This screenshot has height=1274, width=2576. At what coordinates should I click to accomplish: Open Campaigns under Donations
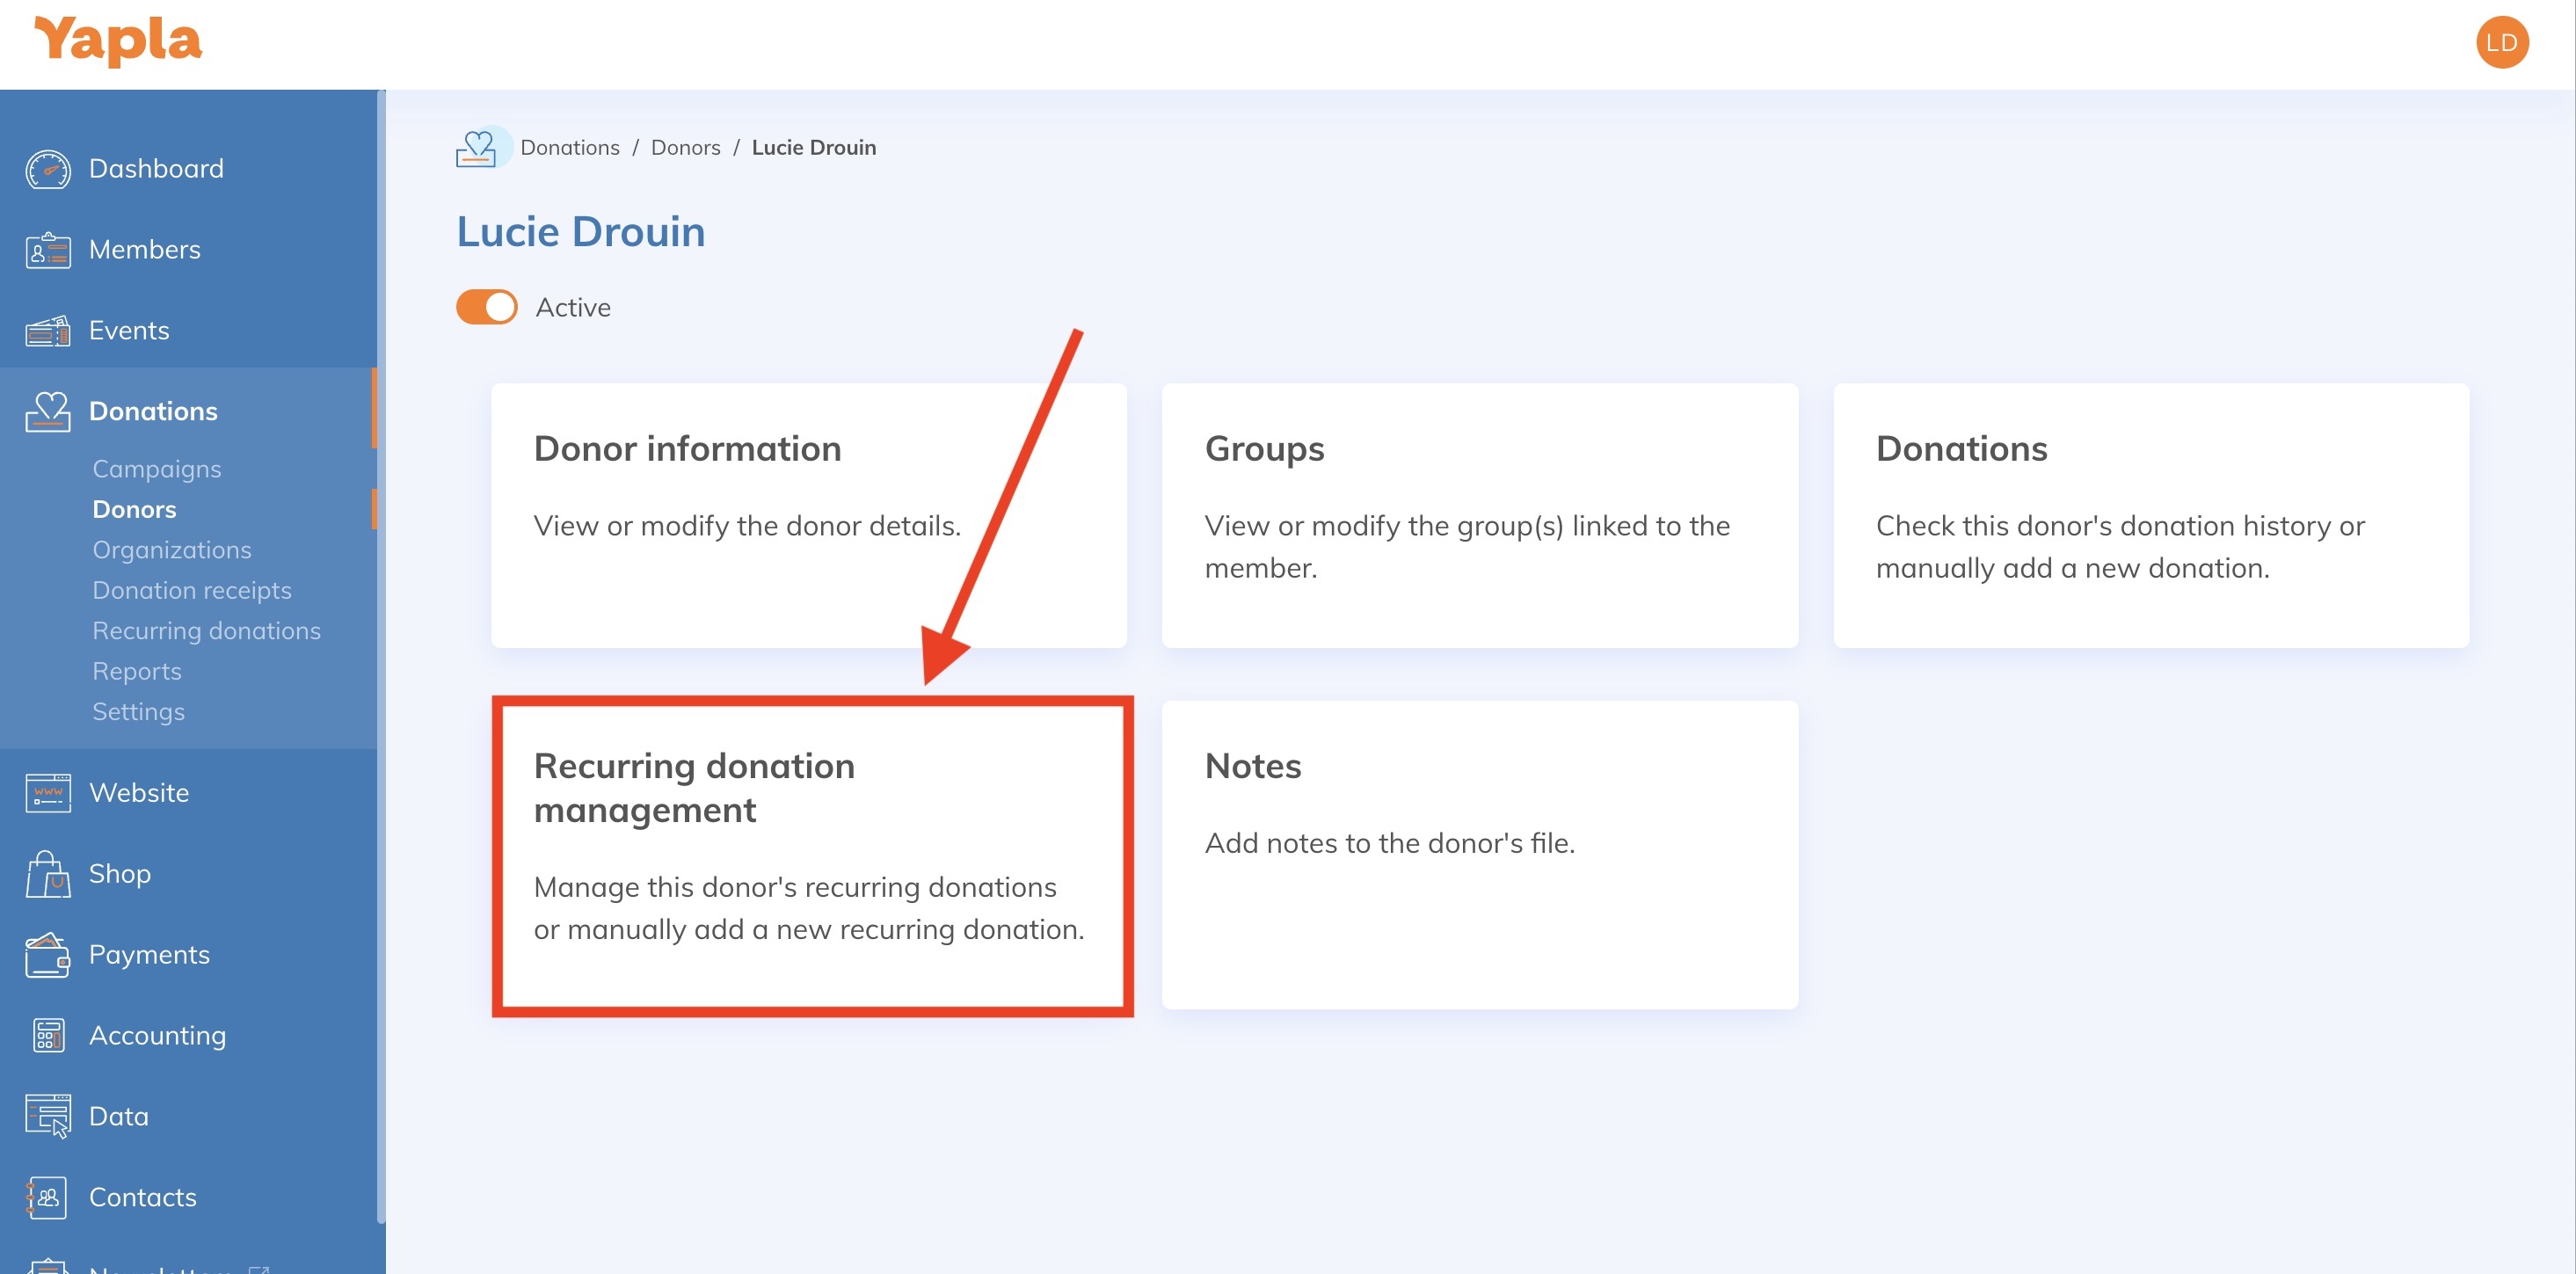point(156,468)
